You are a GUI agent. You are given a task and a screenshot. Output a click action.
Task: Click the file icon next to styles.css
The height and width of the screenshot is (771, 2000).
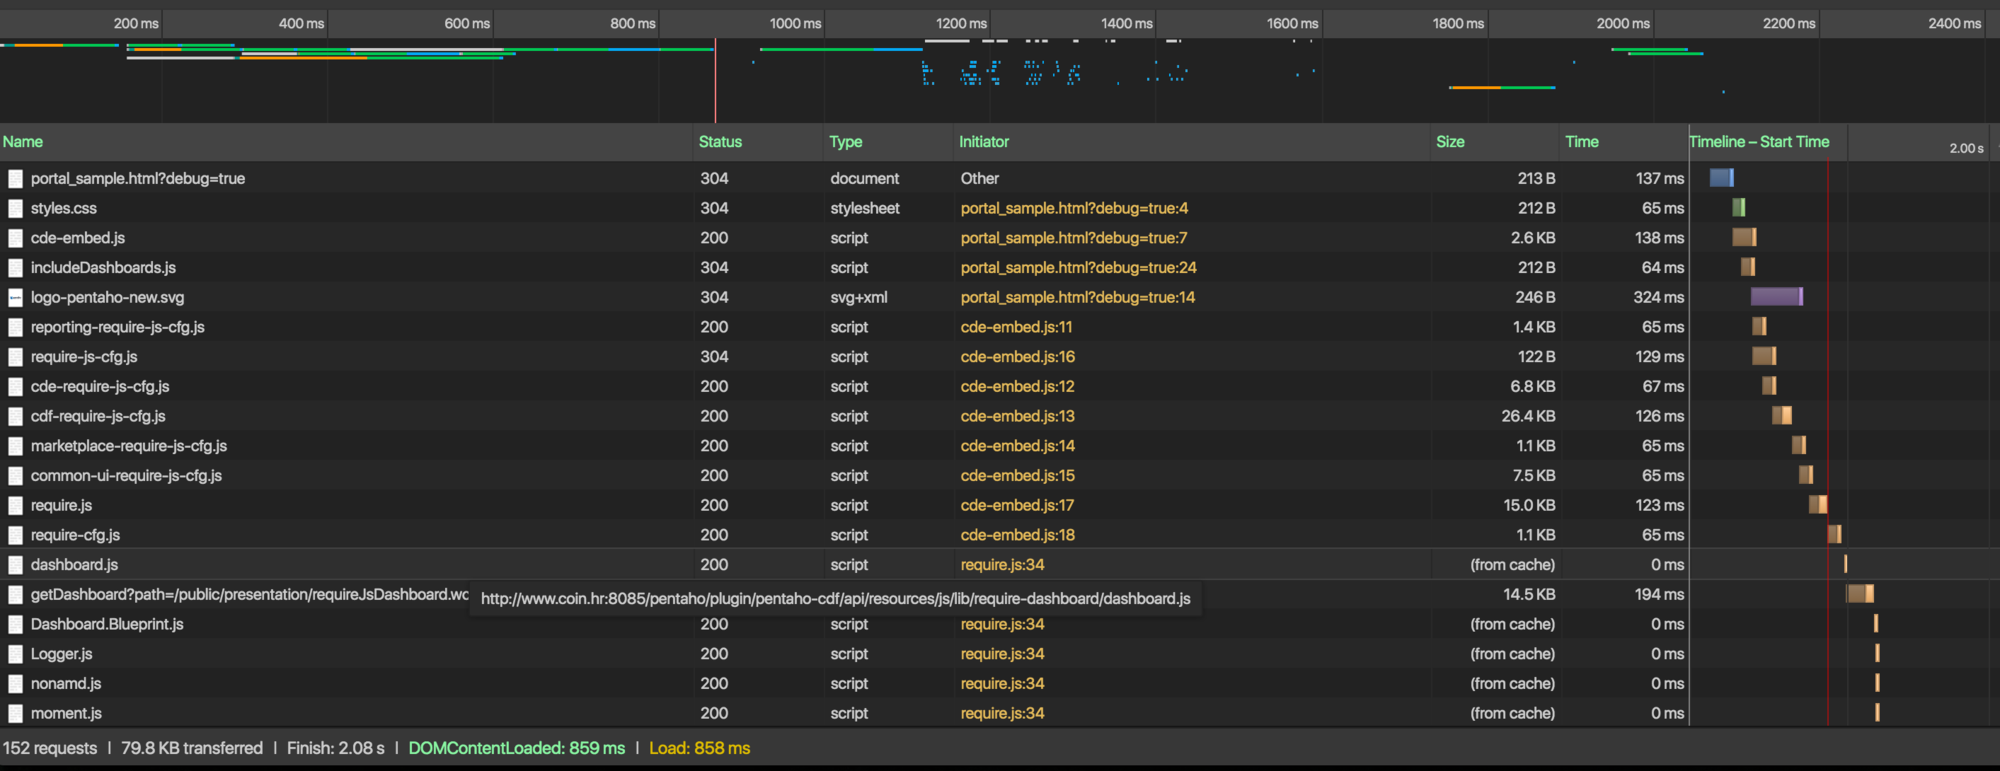point(15,209)
